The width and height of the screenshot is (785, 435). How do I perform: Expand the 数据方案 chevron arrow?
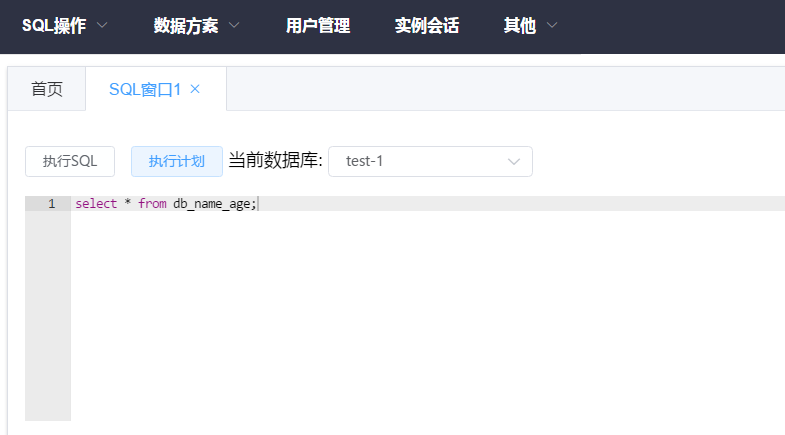click(234, 25)
